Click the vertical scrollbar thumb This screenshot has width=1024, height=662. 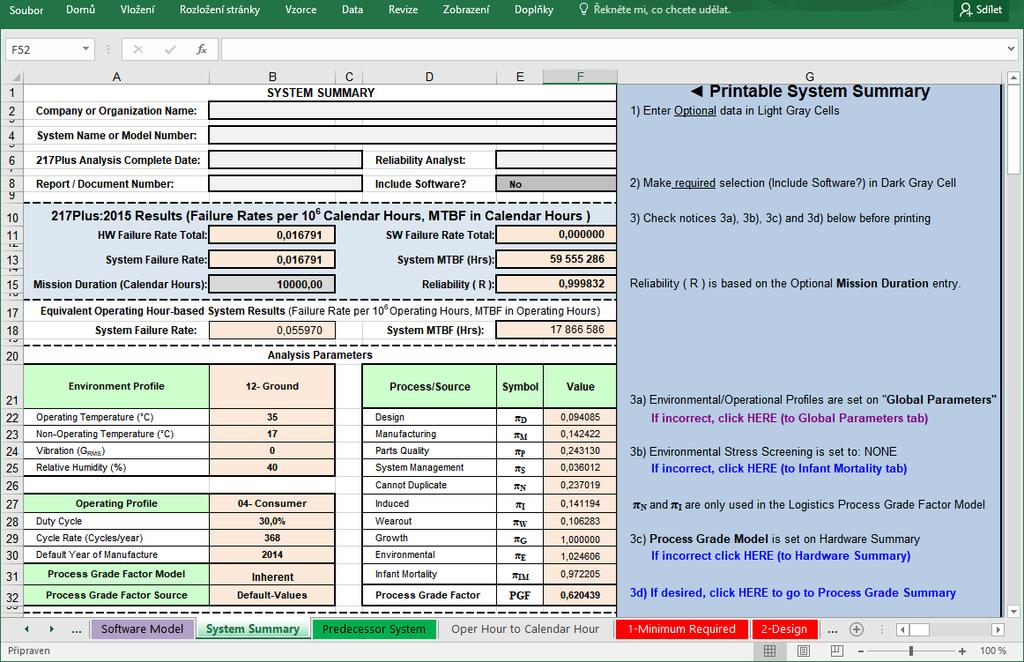(x=1013, y=129)
